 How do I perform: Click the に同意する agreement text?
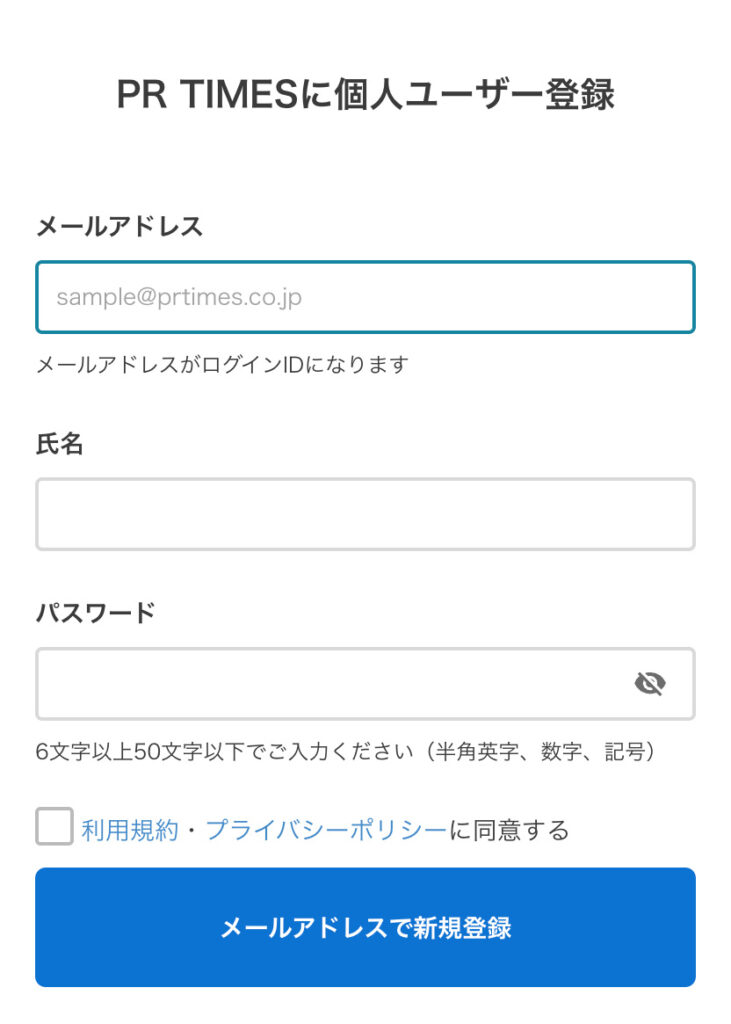click(x=509, y=830)
